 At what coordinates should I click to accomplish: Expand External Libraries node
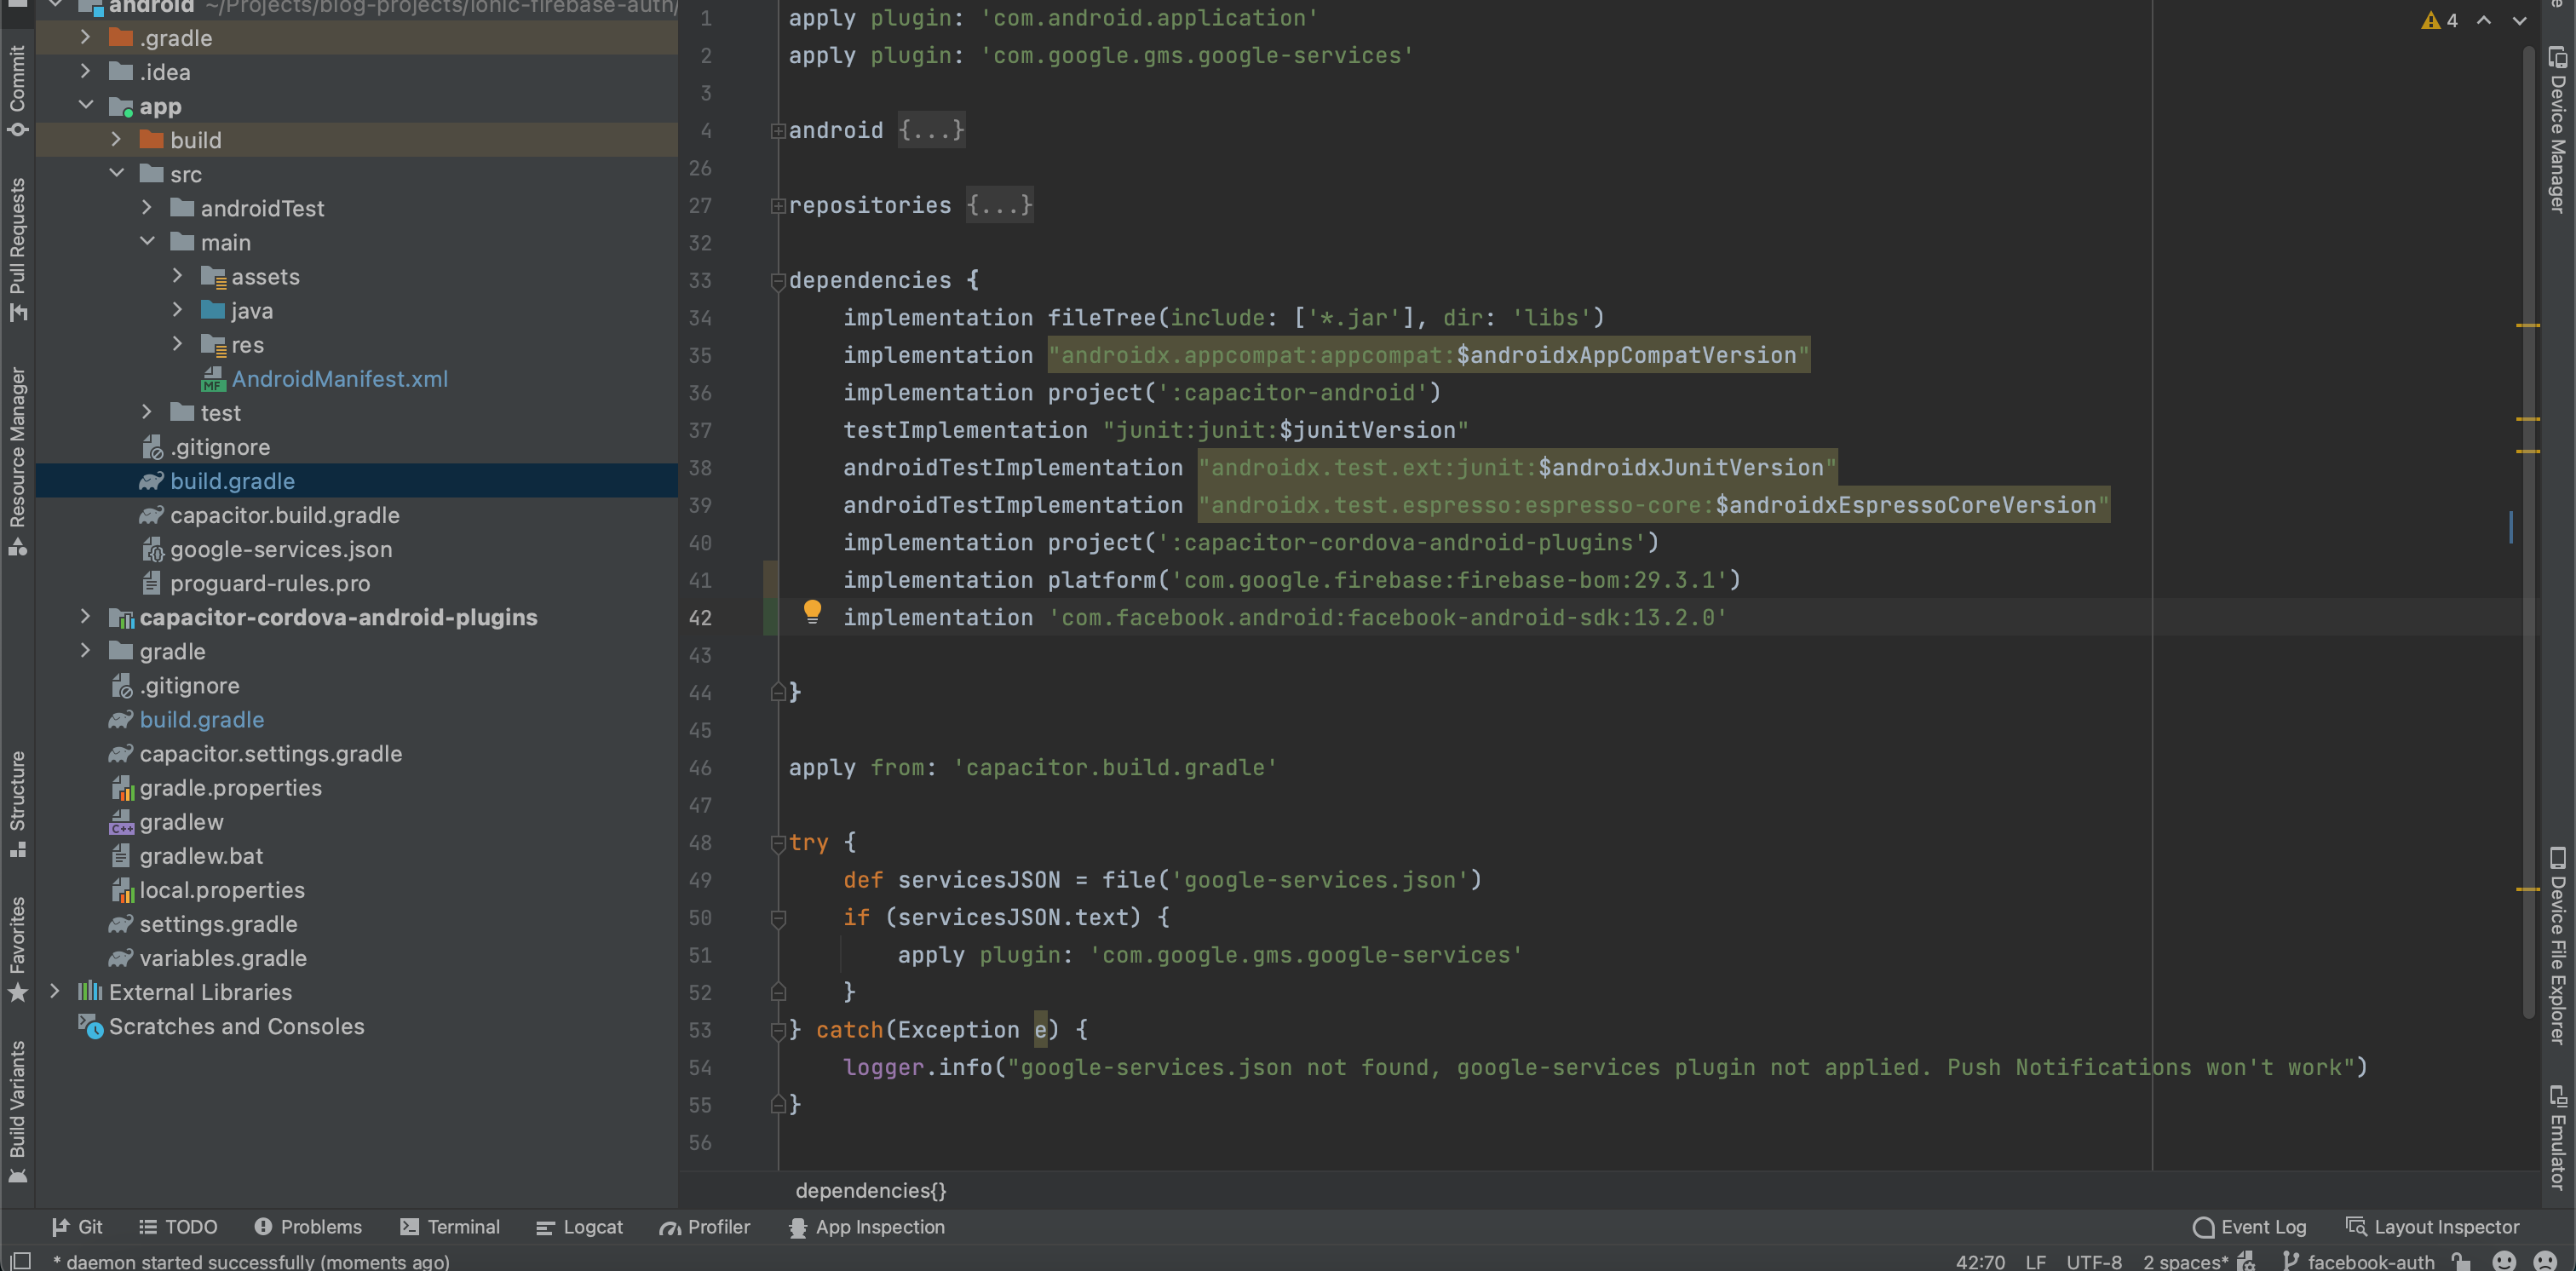pos(55,991)
